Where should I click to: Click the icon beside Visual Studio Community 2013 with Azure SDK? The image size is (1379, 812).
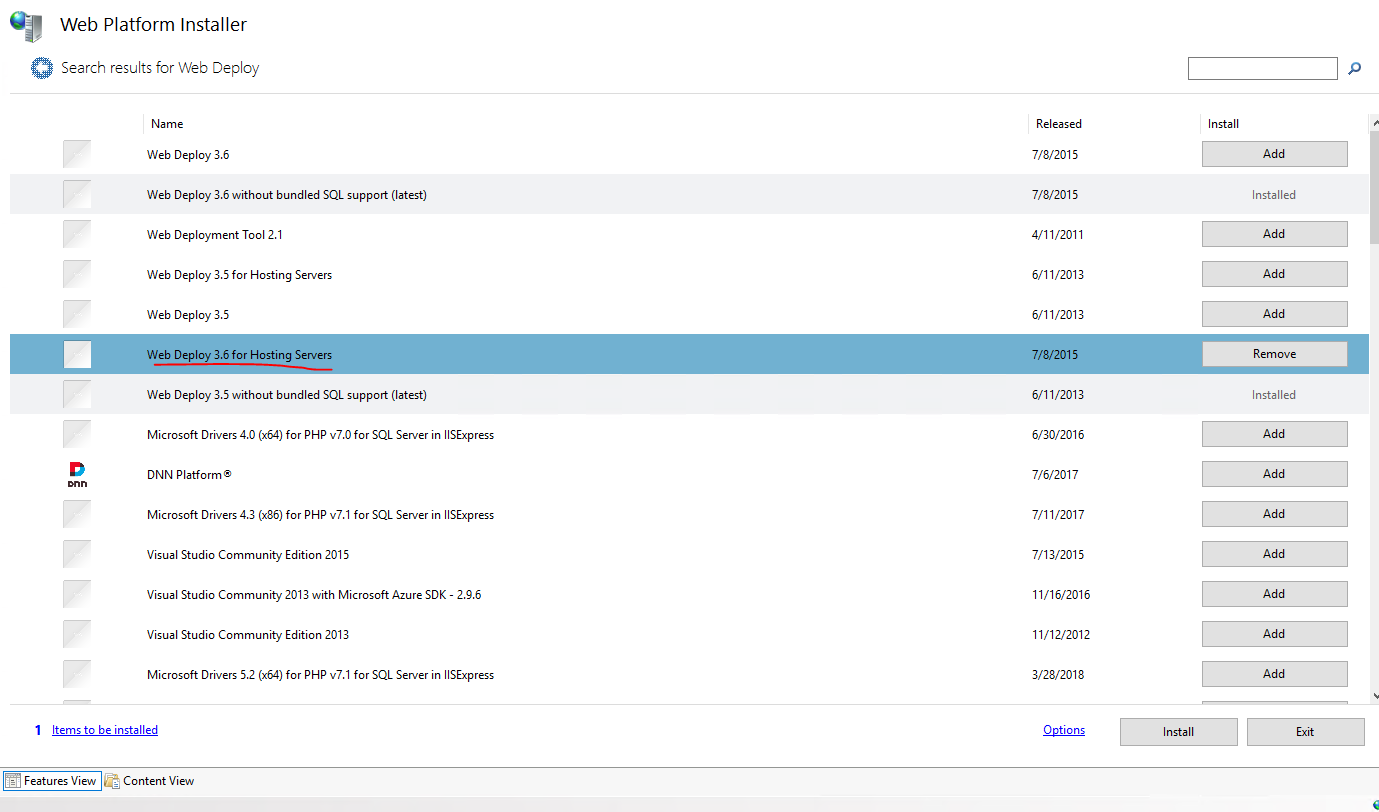77,594
